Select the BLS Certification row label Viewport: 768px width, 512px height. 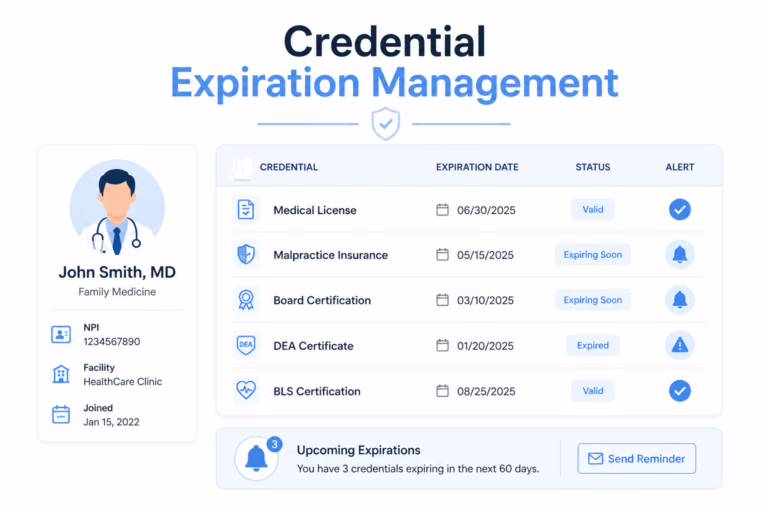tap(317, 391)
